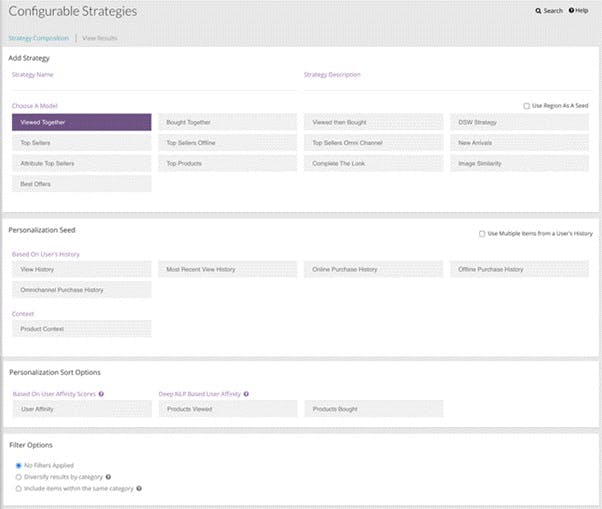Screen dimensions: 602x509
Task: Click the Search magnifier icon
Action: coord(538,11)
